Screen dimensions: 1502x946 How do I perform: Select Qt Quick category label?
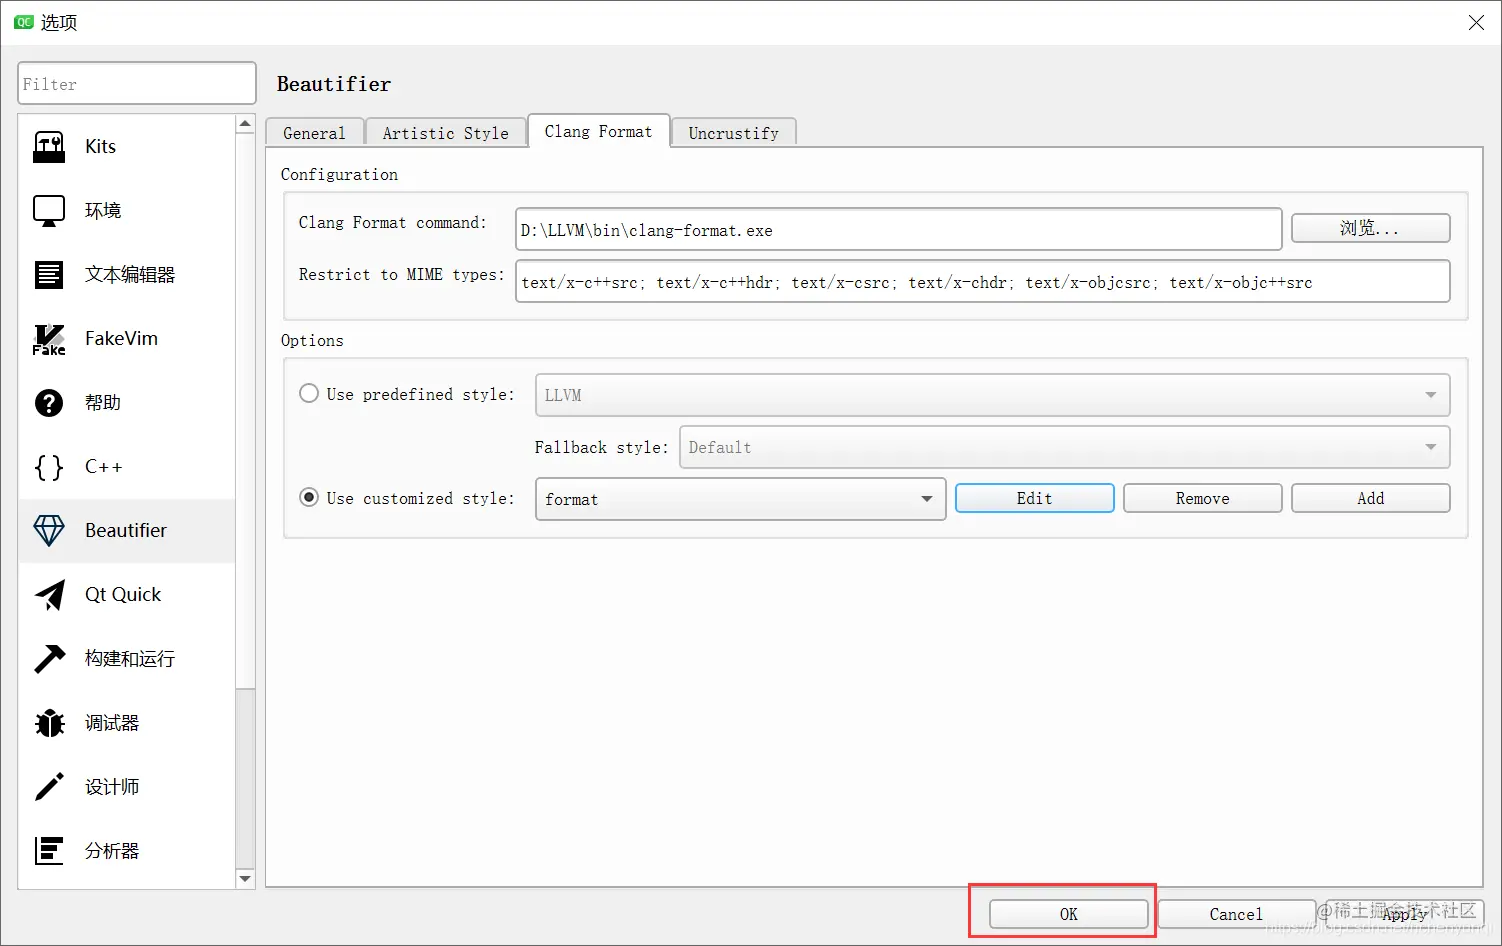point(123,595)
